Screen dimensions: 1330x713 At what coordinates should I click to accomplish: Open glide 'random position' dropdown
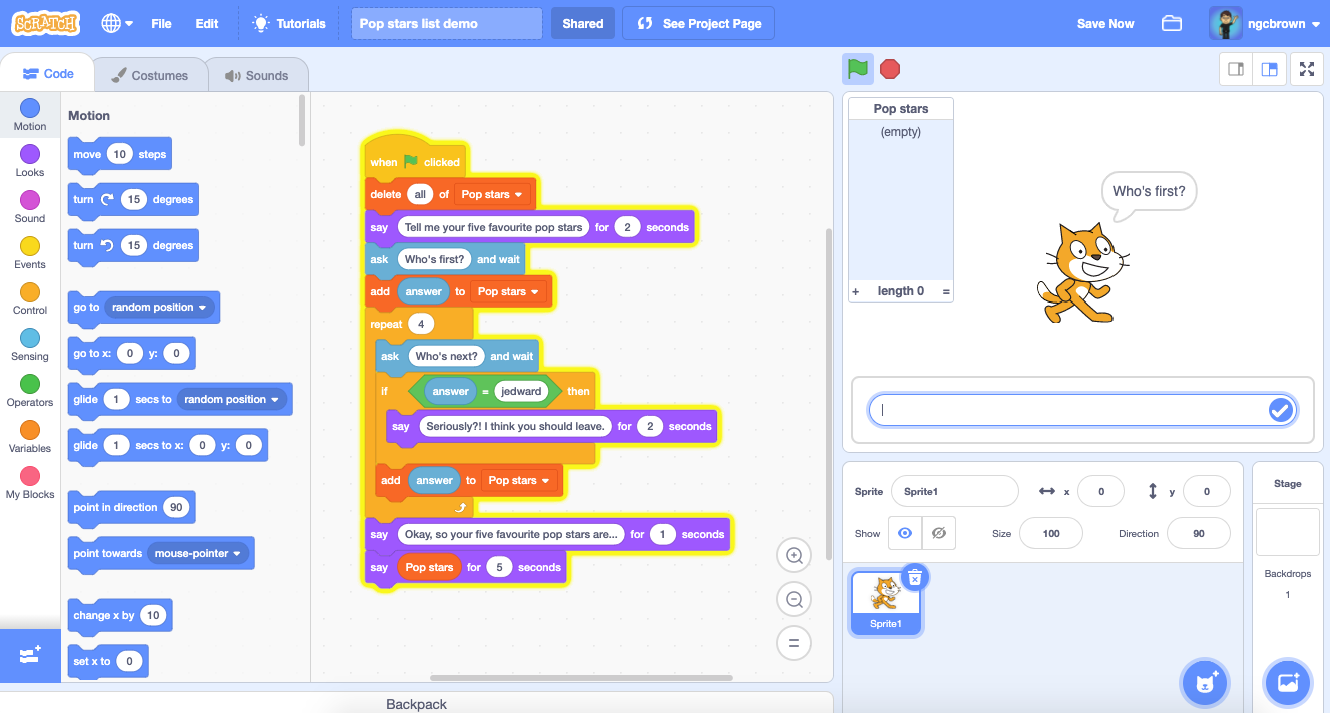coord(232,399)
